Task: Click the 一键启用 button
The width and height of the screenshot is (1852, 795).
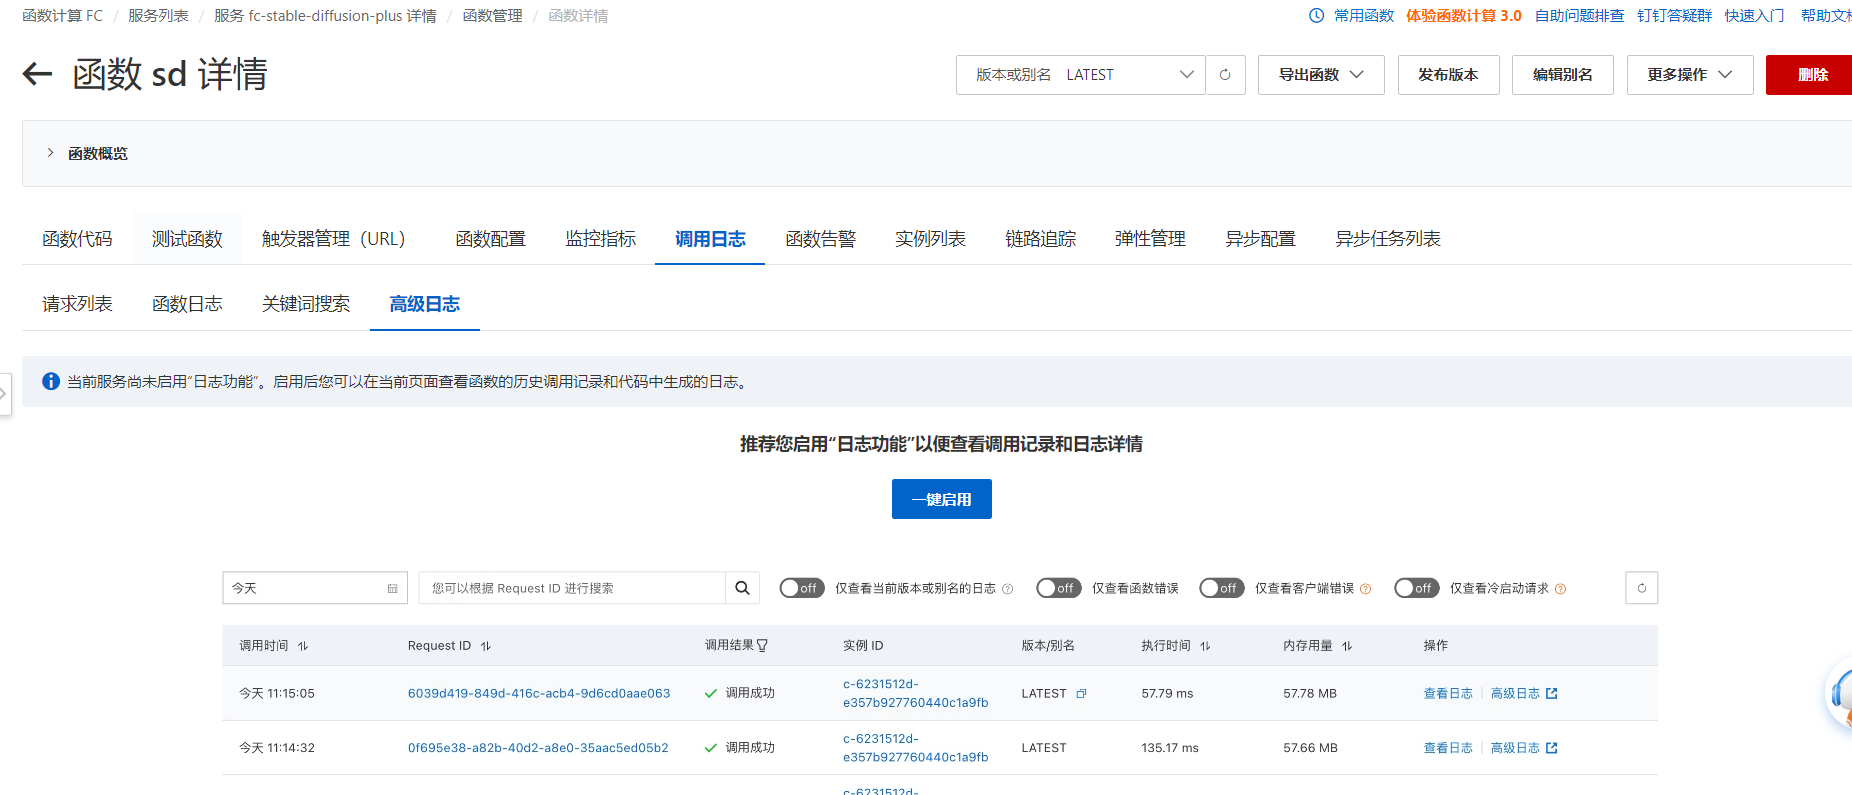Action: [942, 499]
